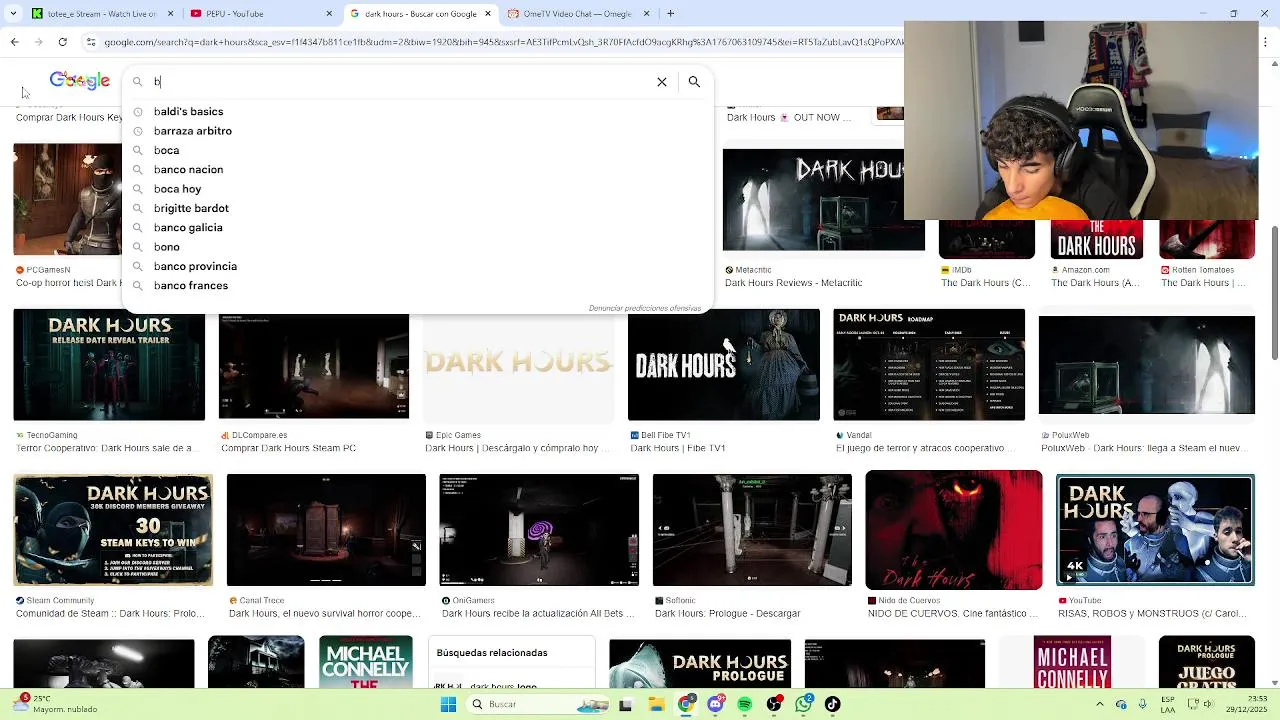Choose the "banco galicia" suggestion
Viewport: 1280px width, 720px height.
click(188, 228)
